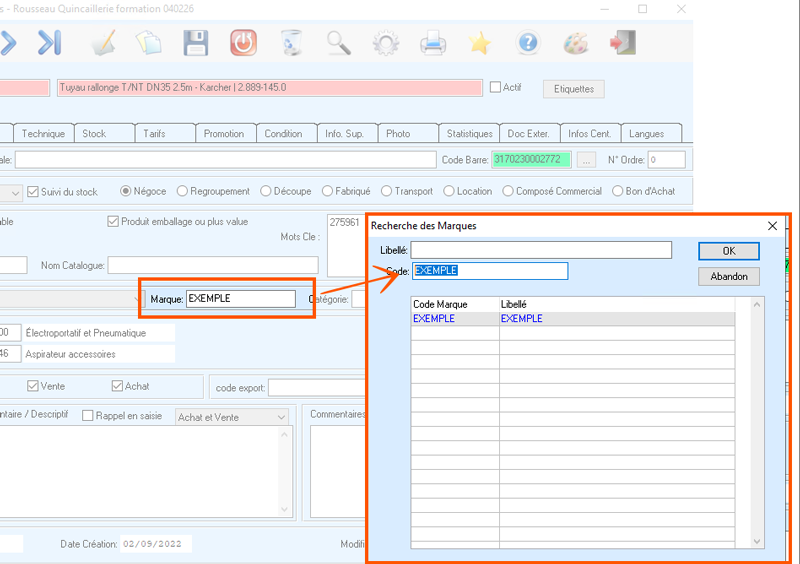Go to next record arrow

(7, 43)
